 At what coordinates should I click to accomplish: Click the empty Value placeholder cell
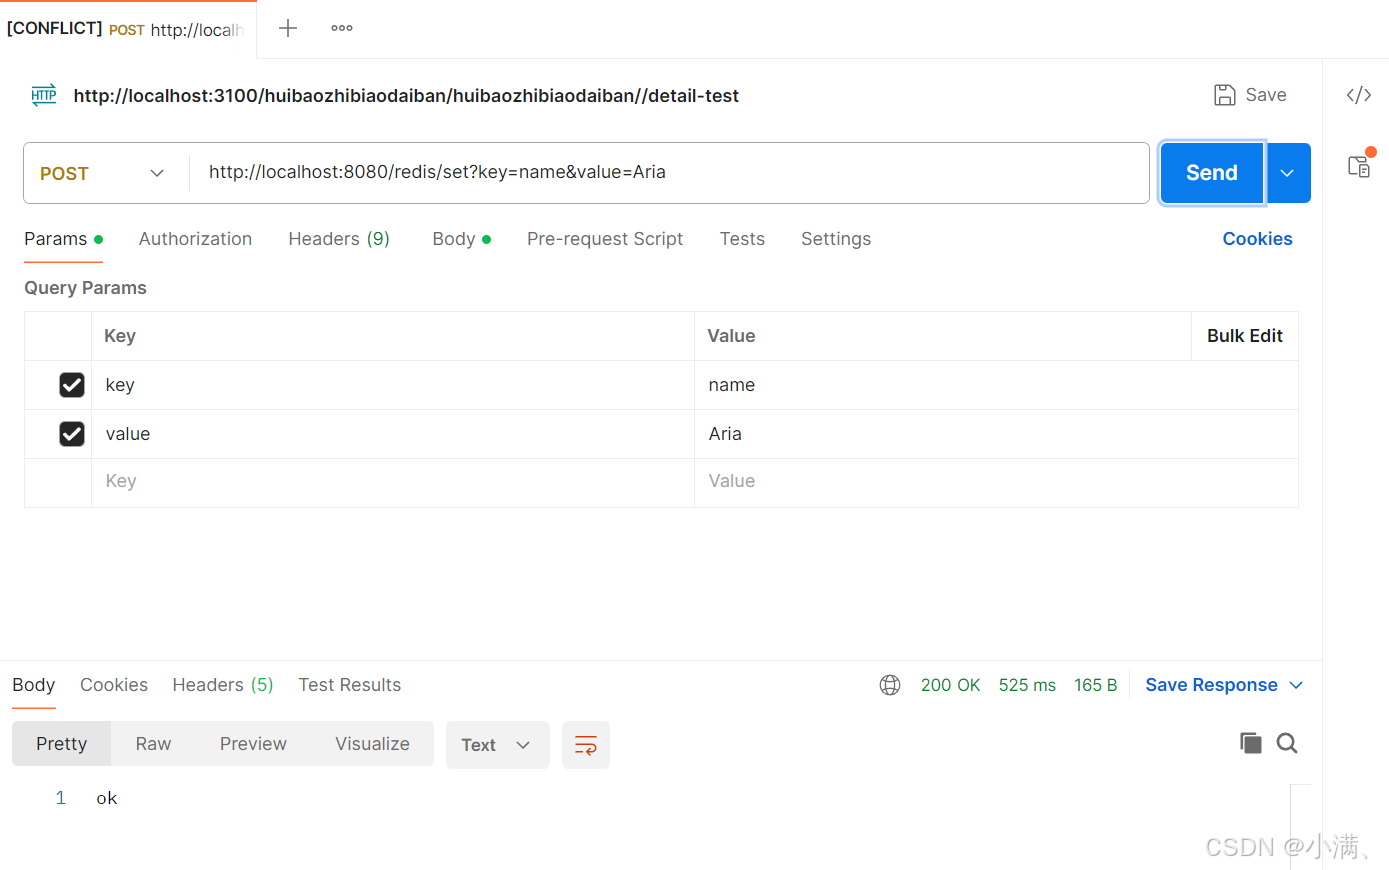point(996,482)
